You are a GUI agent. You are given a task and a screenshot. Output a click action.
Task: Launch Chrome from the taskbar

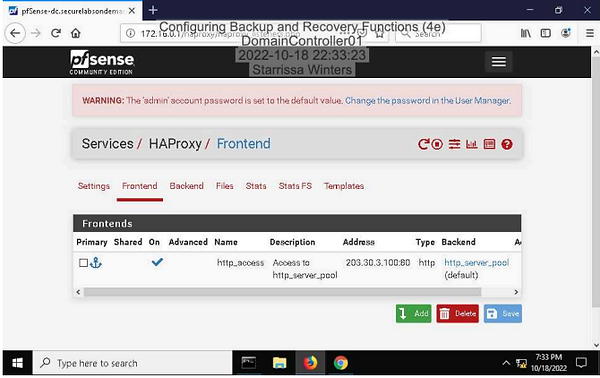tap(341, 363)
